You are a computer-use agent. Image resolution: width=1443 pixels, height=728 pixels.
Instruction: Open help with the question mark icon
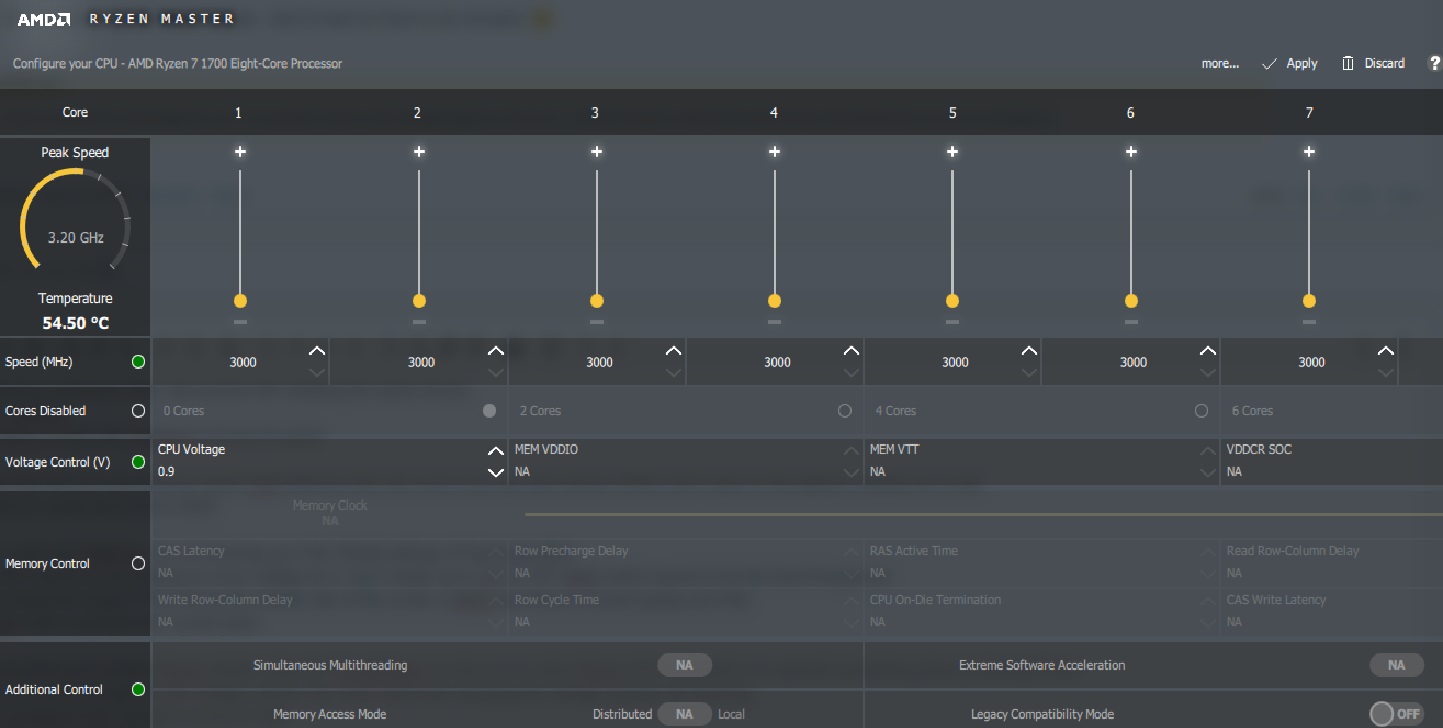click(1435, 63)
